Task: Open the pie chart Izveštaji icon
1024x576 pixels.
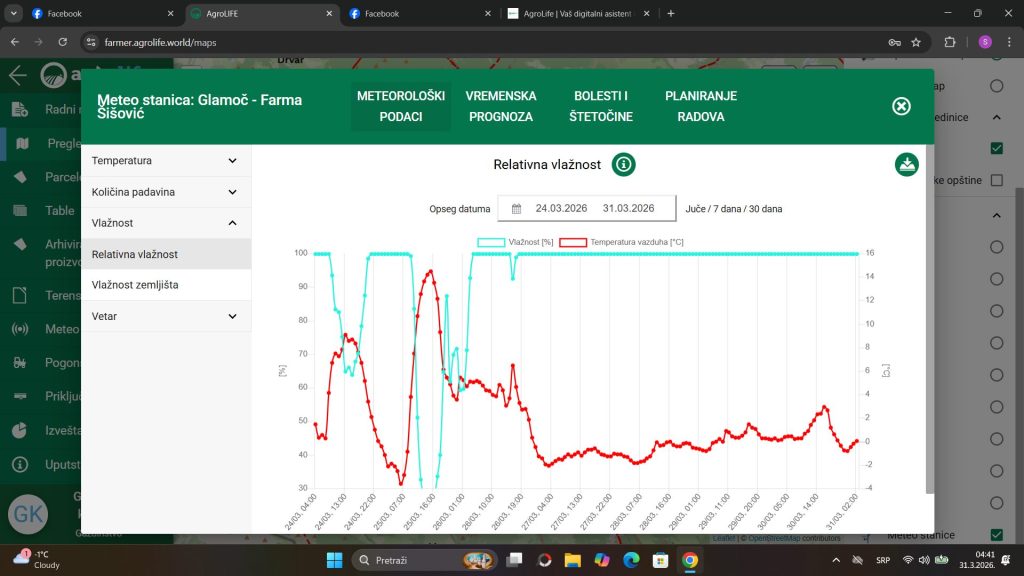Action: coord(20,430)
